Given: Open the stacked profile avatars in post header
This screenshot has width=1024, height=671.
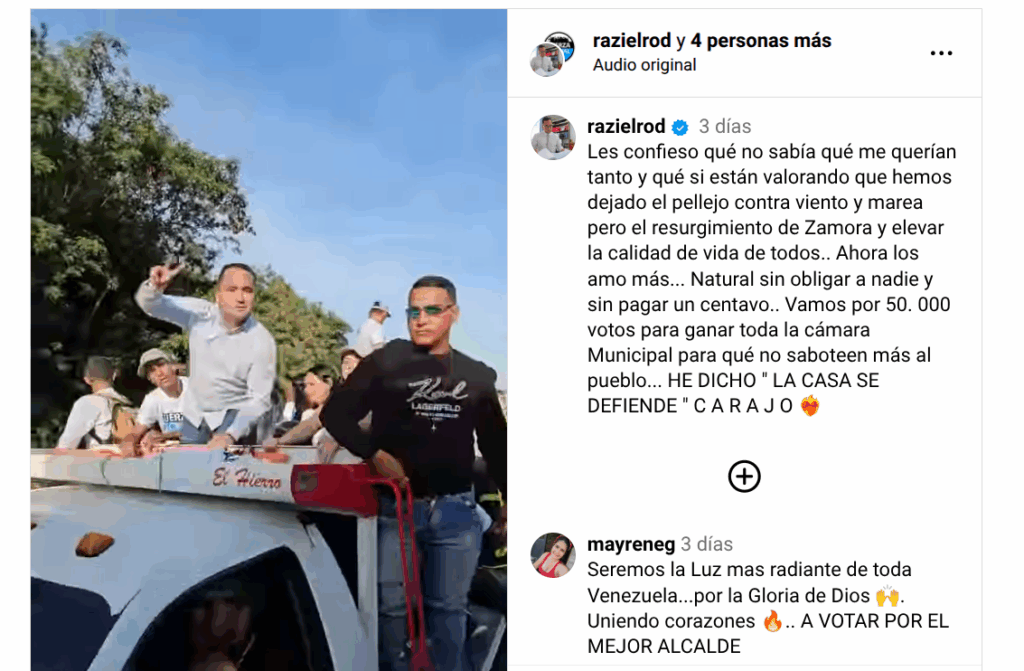Looking at the screenshot, I should tap(552, 54).
